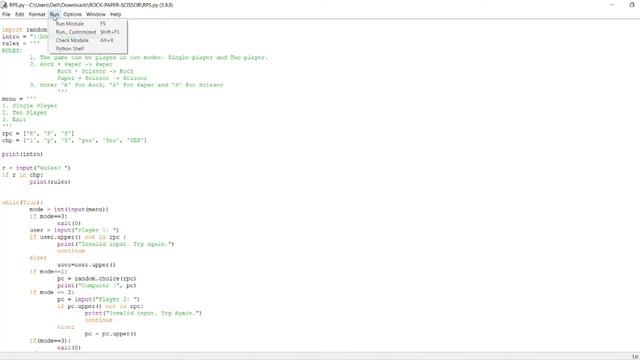Choose Run Module from the Run menu
The height and width of the screenshot is (360, 640).
87,24
